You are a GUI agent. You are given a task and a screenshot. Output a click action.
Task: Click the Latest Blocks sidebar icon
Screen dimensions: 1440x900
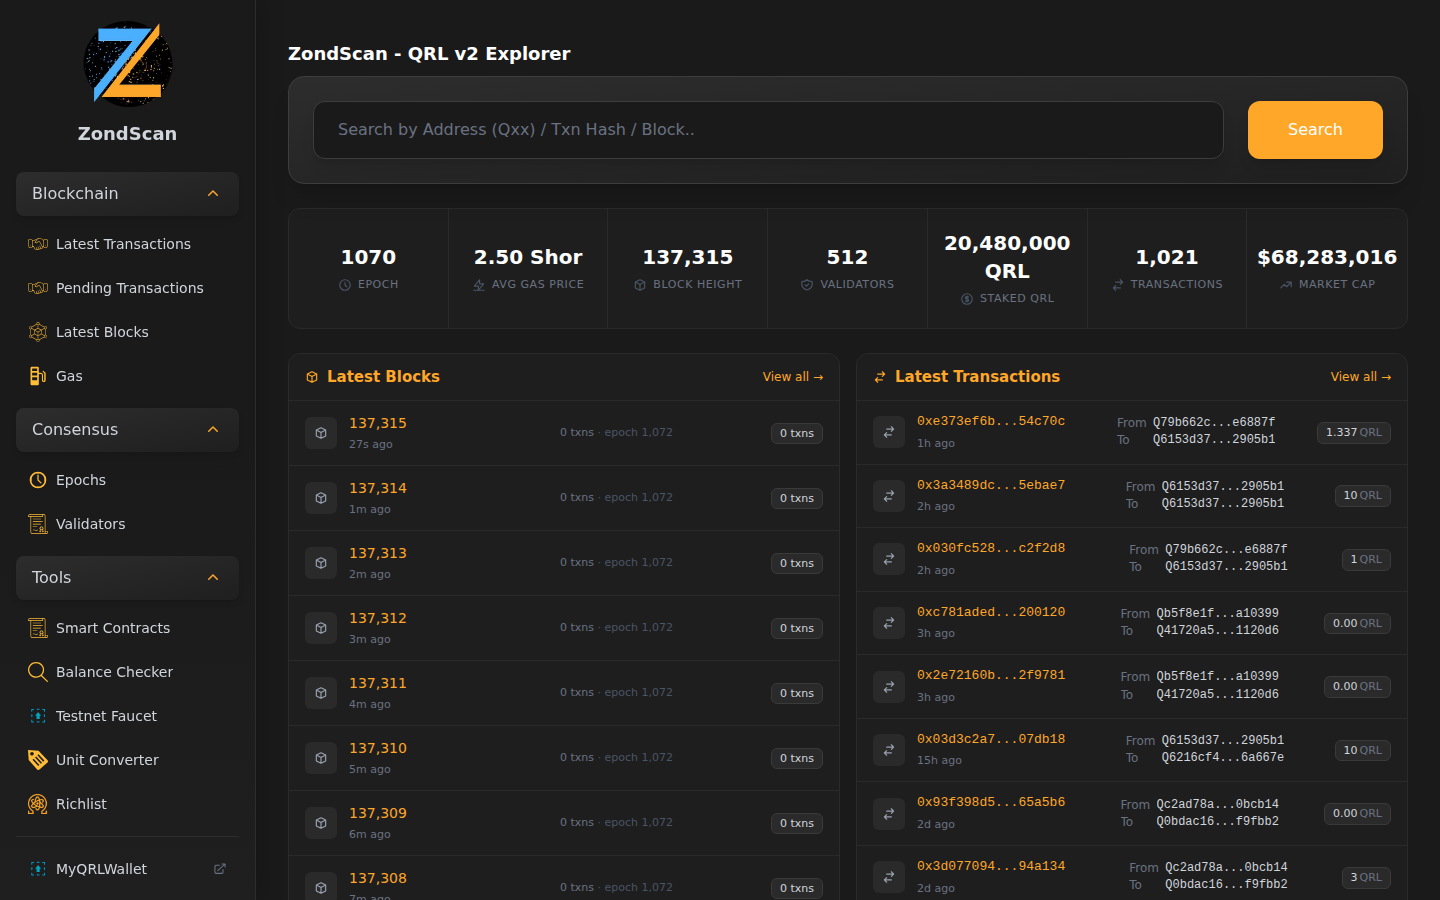click(38, 332)
